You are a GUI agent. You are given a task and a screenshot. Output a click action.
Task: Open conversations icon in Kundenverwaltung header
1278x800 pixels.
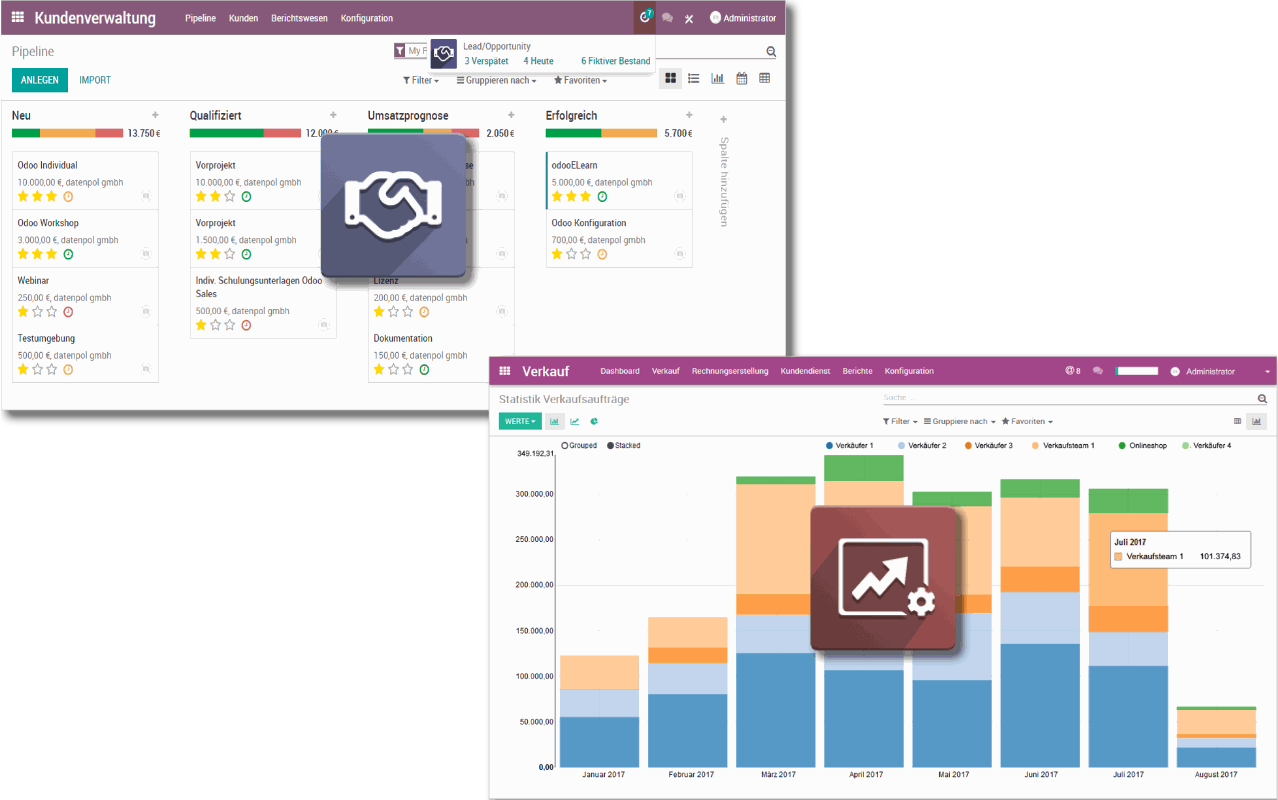coord(668,18)
